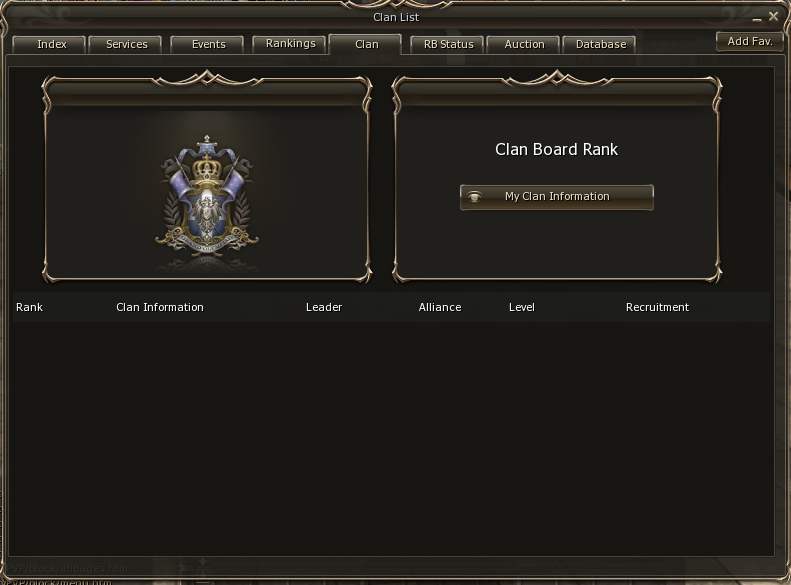Go to the Rankings tab
This screenshot has height=585, width=791.
(290, 44)
